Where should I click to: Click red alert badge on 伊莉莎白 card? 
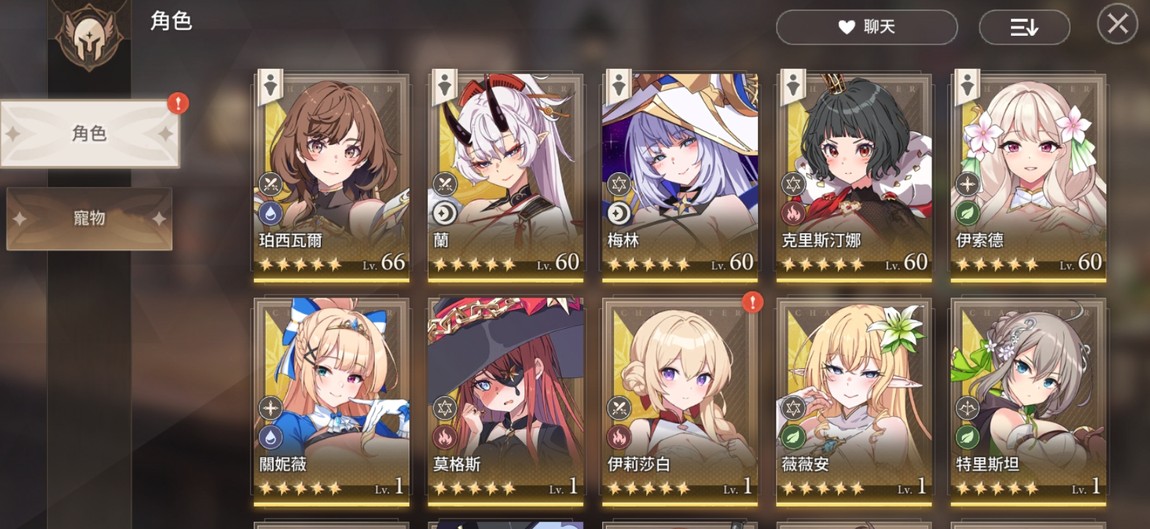pyautogui.click(x=752, y=302)
